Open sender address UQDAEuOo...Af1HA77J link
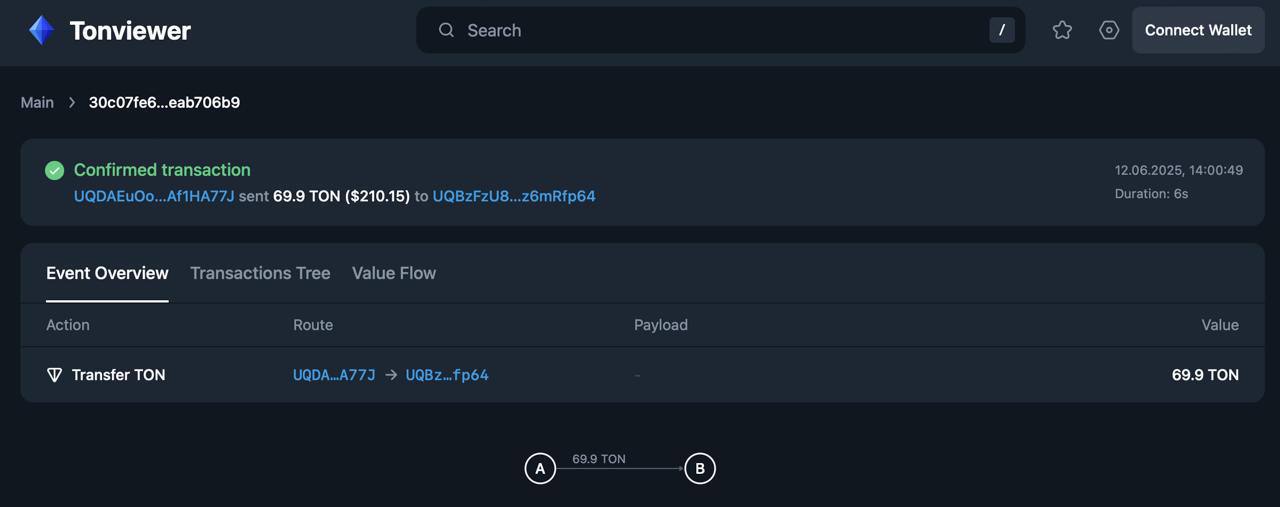Viewport: 1280px width, 507px height. pyautogui.click(x=154, y=196)
